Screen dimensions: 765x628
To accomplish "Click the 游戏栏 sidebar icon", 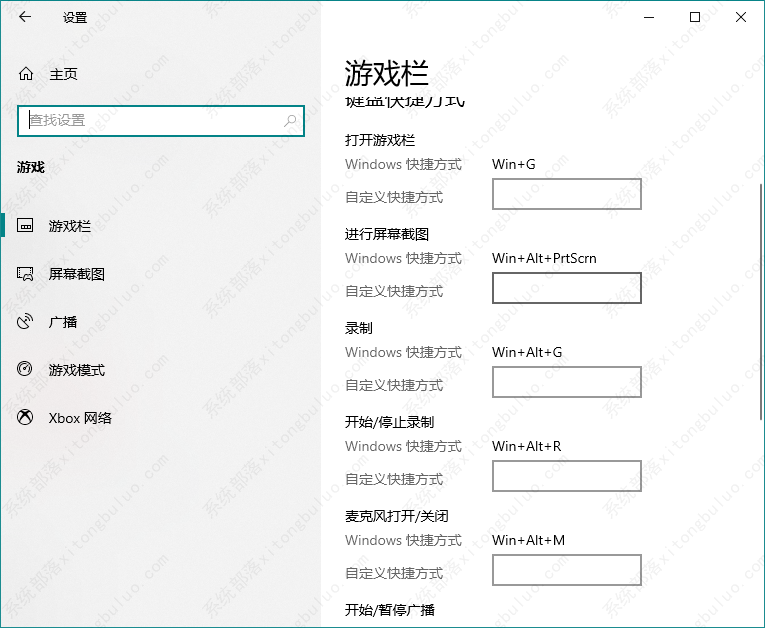I will pyautogui.click(x=26, y=226).
